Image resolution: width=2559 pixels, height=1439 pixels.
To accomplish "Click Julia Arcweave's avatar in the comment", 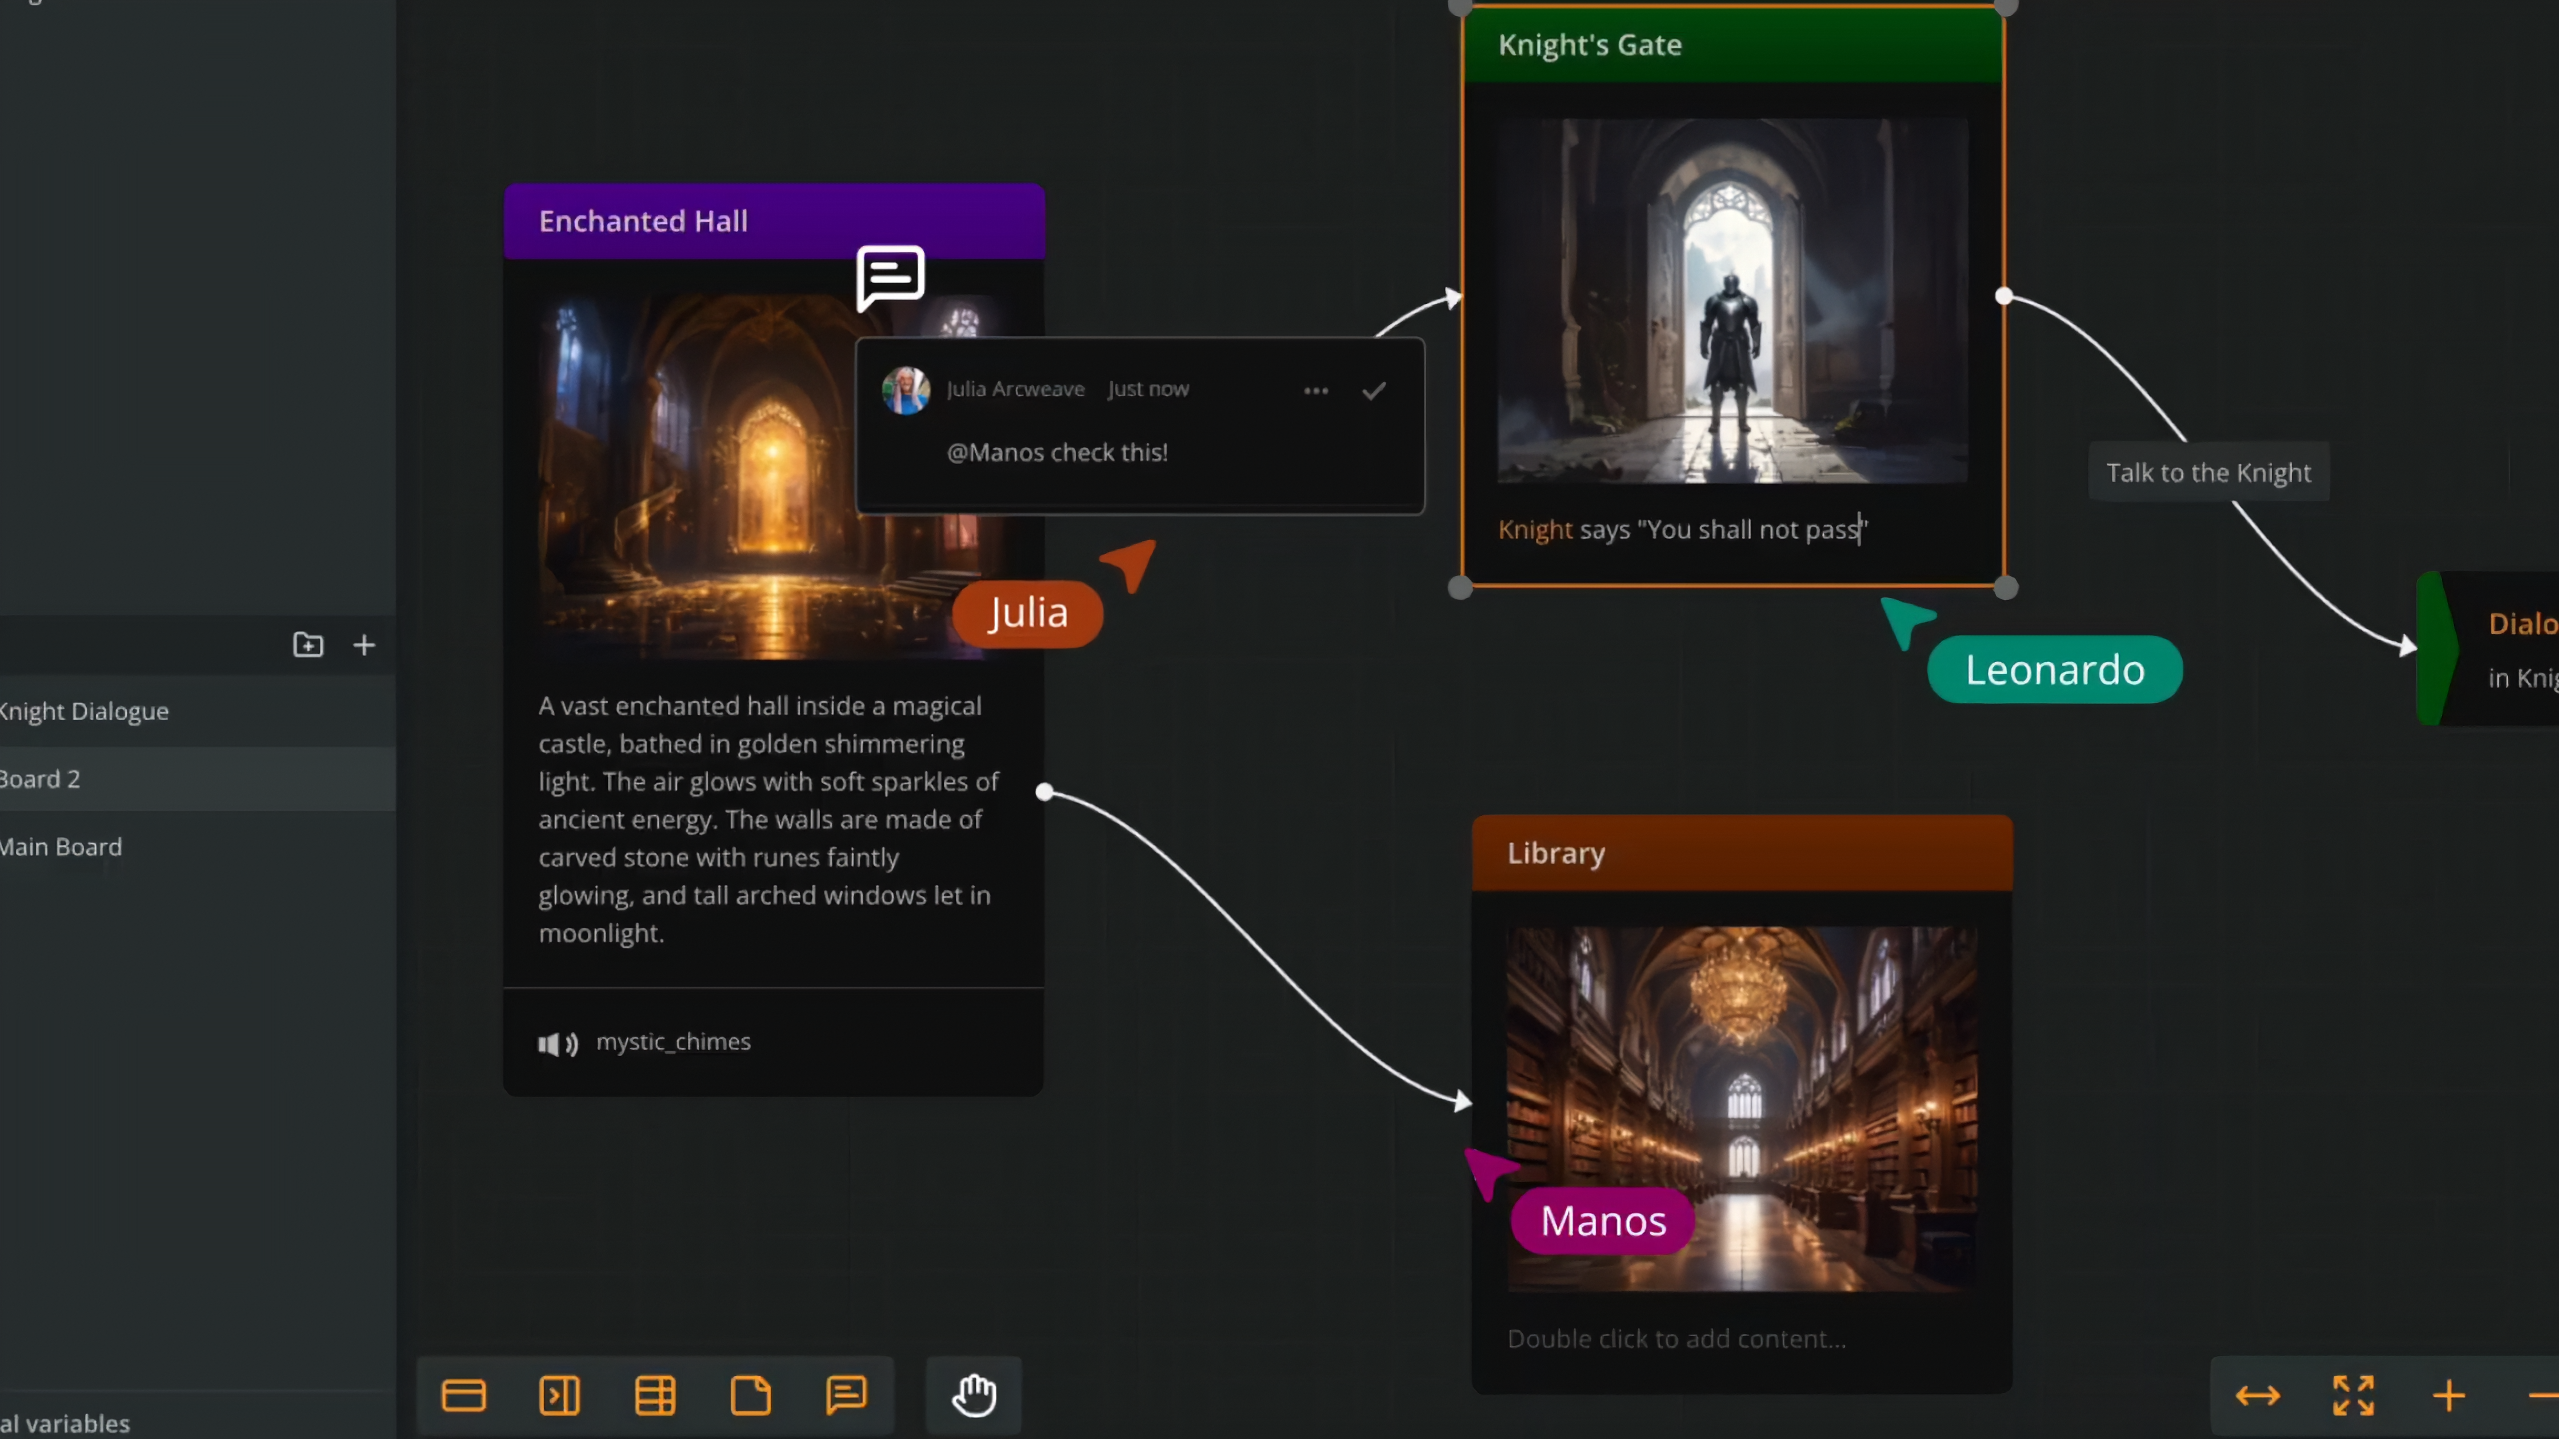I will pyautogui.click(x=904, y=389).
